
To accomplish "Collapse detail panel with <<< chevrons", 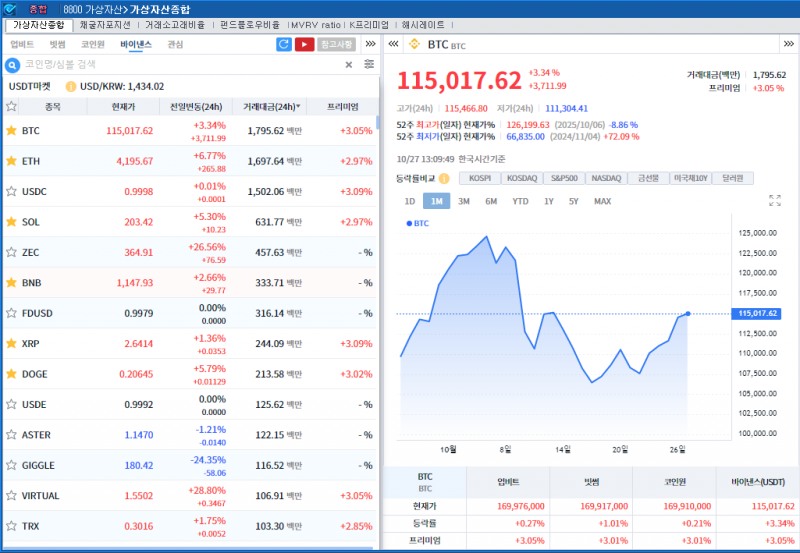I will [393, 44].
